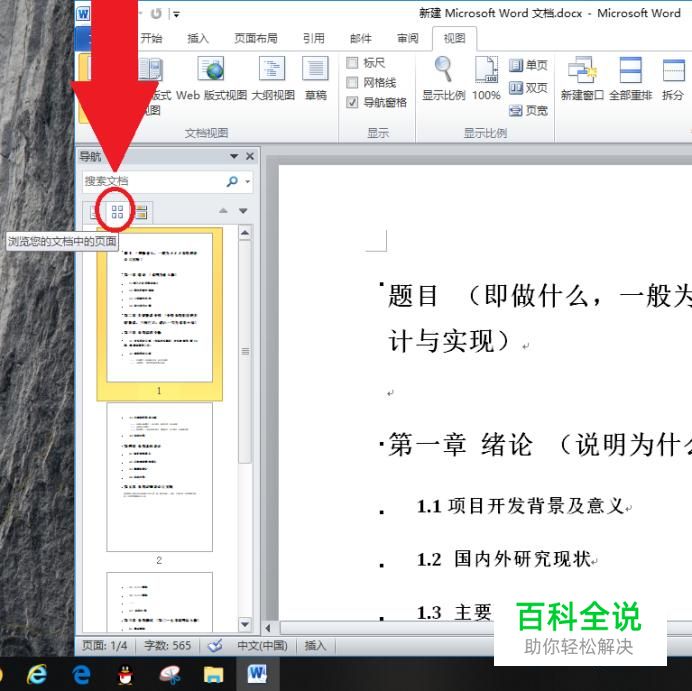Set zoom to 100%
The height and width of the screenshot is (691, 692).
(486, 79)
